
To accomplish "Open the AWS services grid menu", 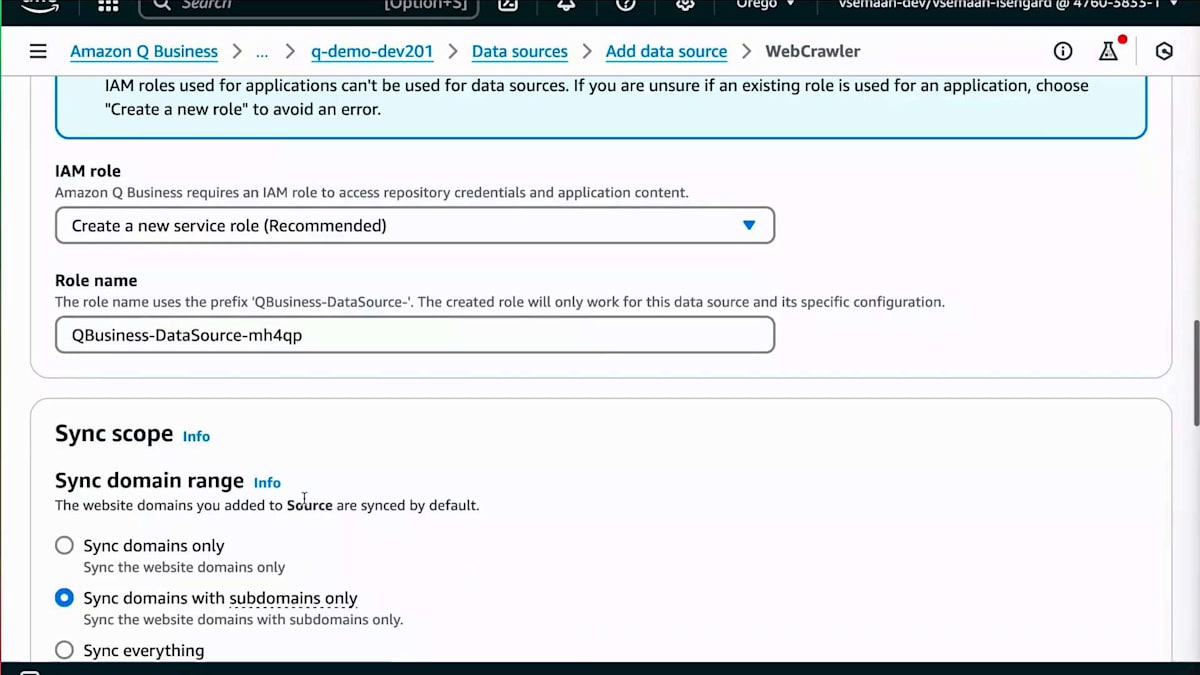I will pyautogui.click(x=108, y=5).
